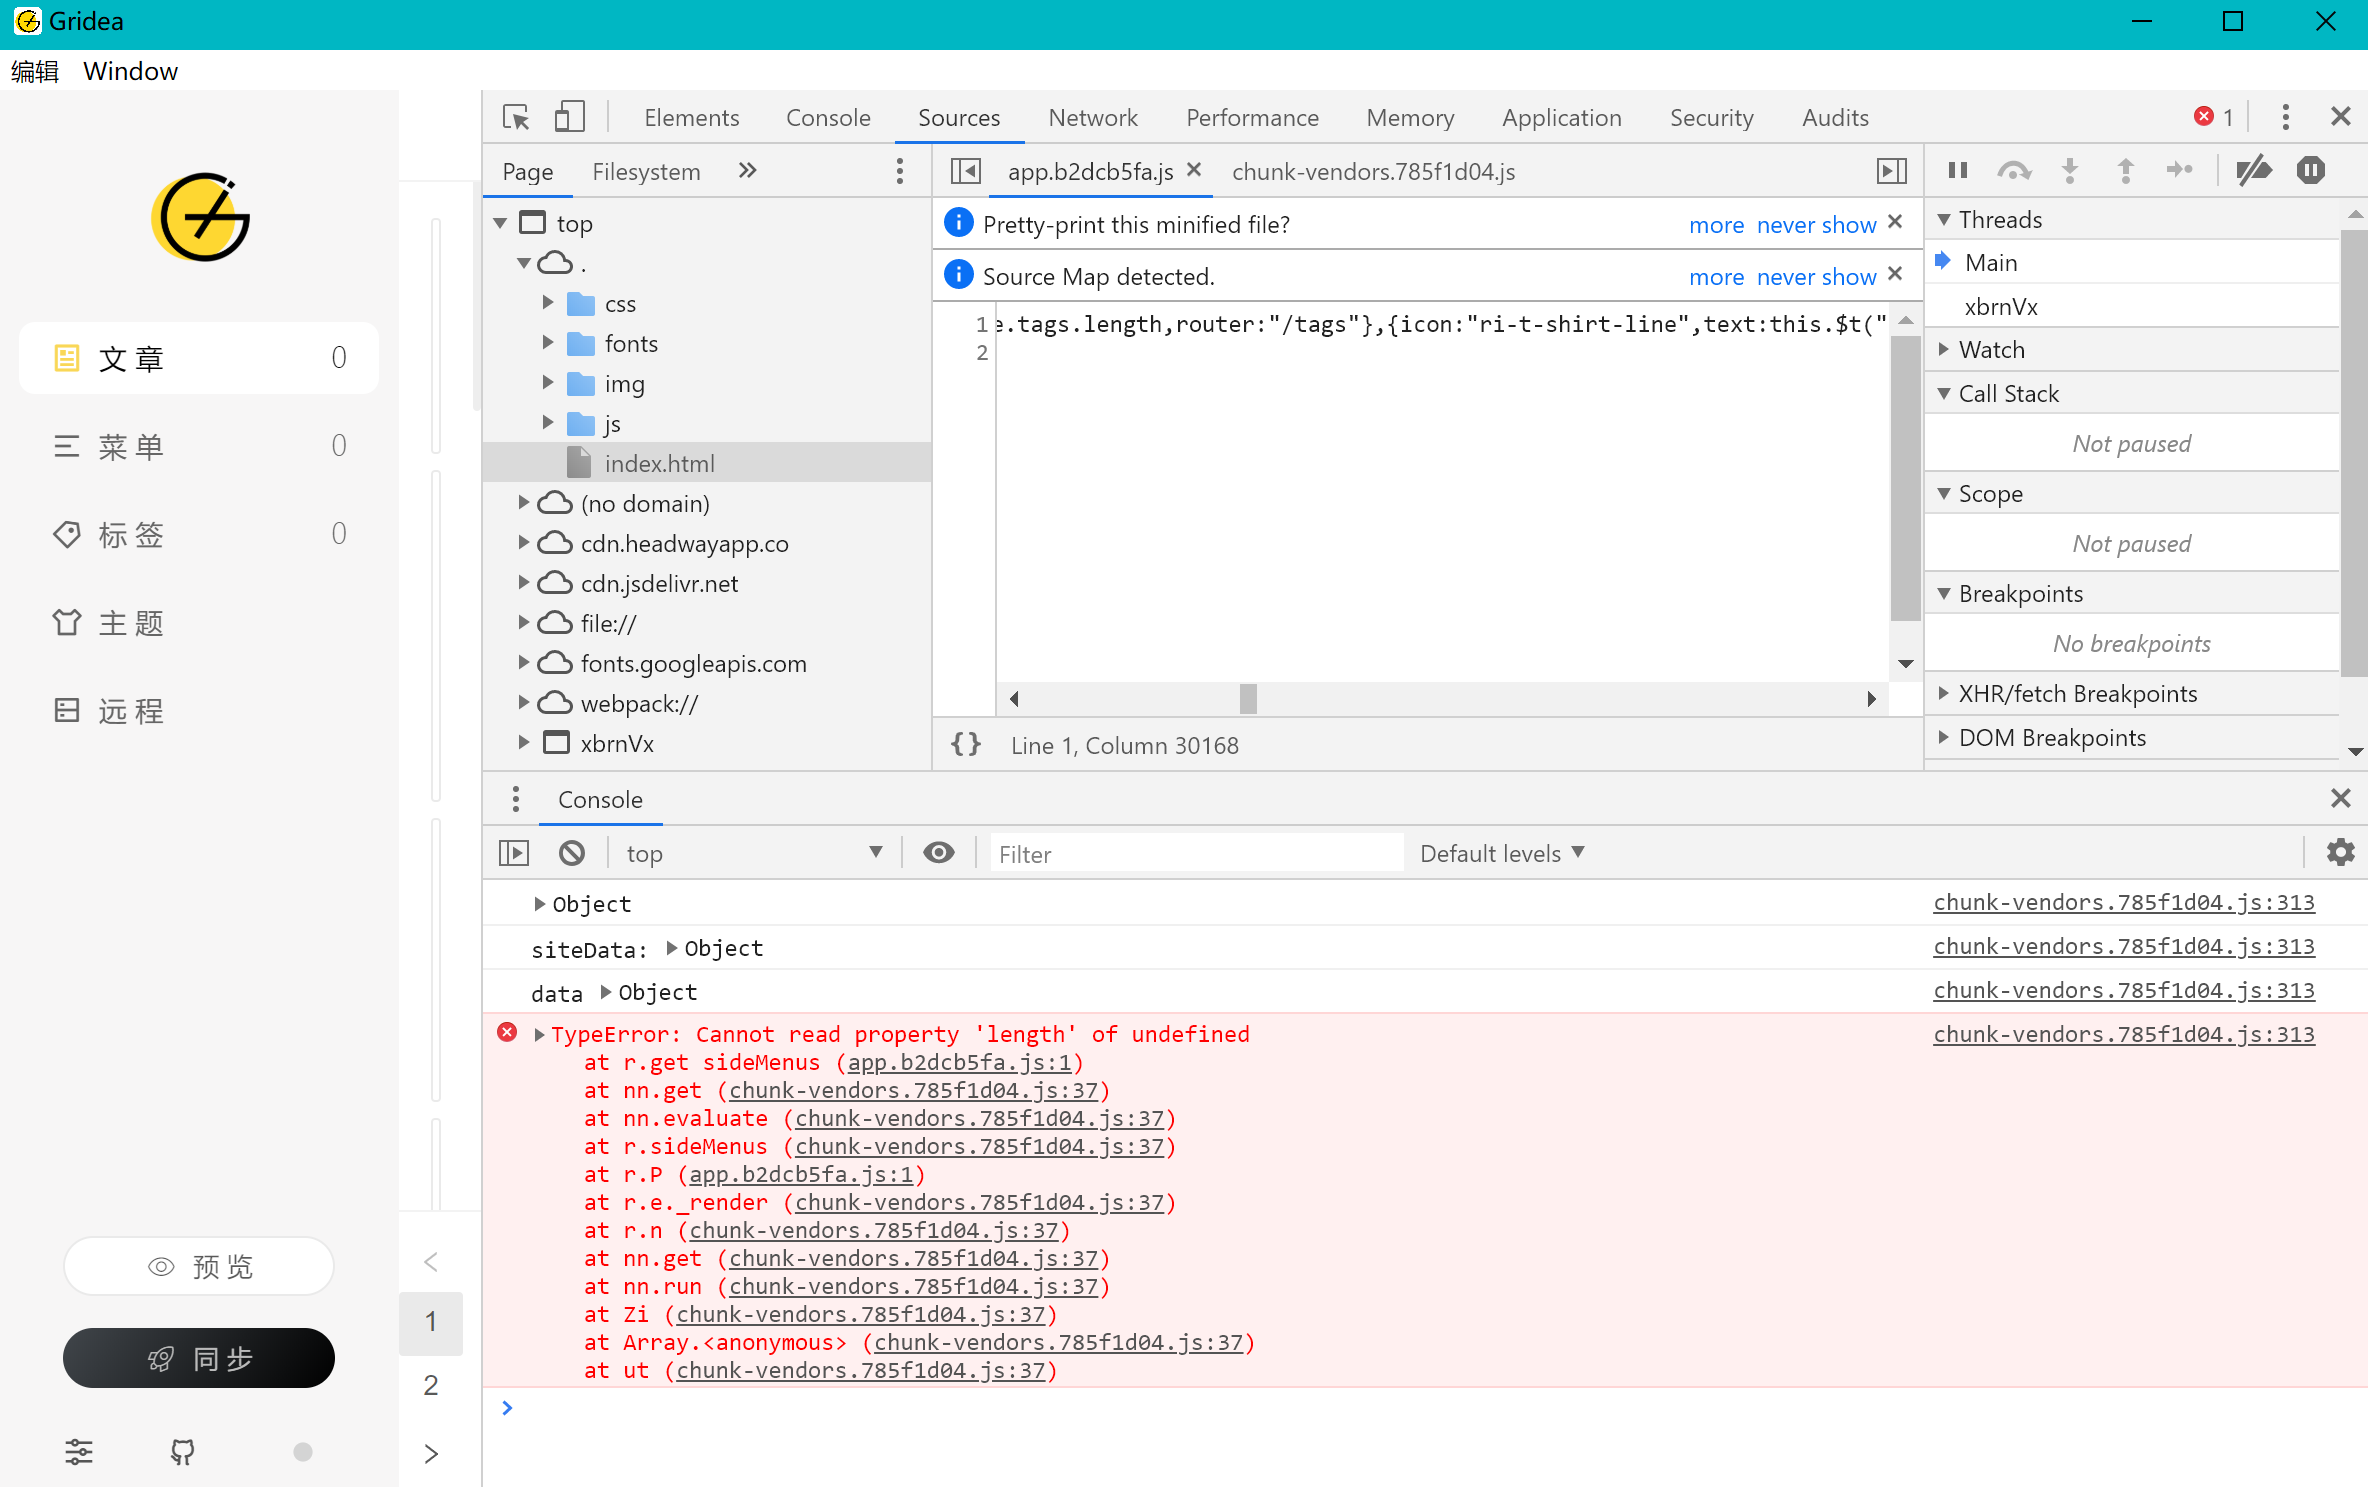The image size is (2368, 1487).
Task: Click never show for the pretty-print prompt
Action: click(x=1815, y=224)
